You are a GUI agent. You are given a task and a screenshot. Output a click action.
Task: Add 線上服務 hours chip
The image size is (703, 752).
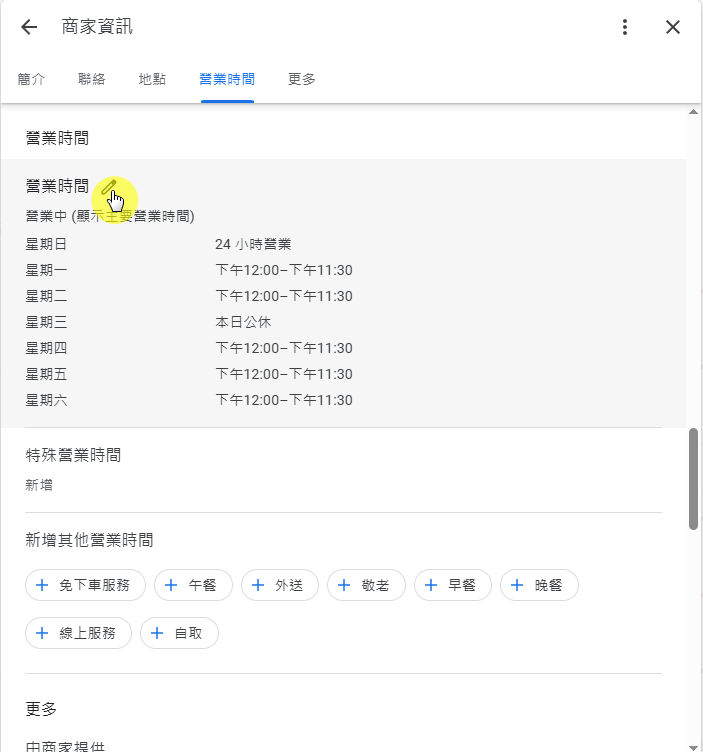(78, 633)
